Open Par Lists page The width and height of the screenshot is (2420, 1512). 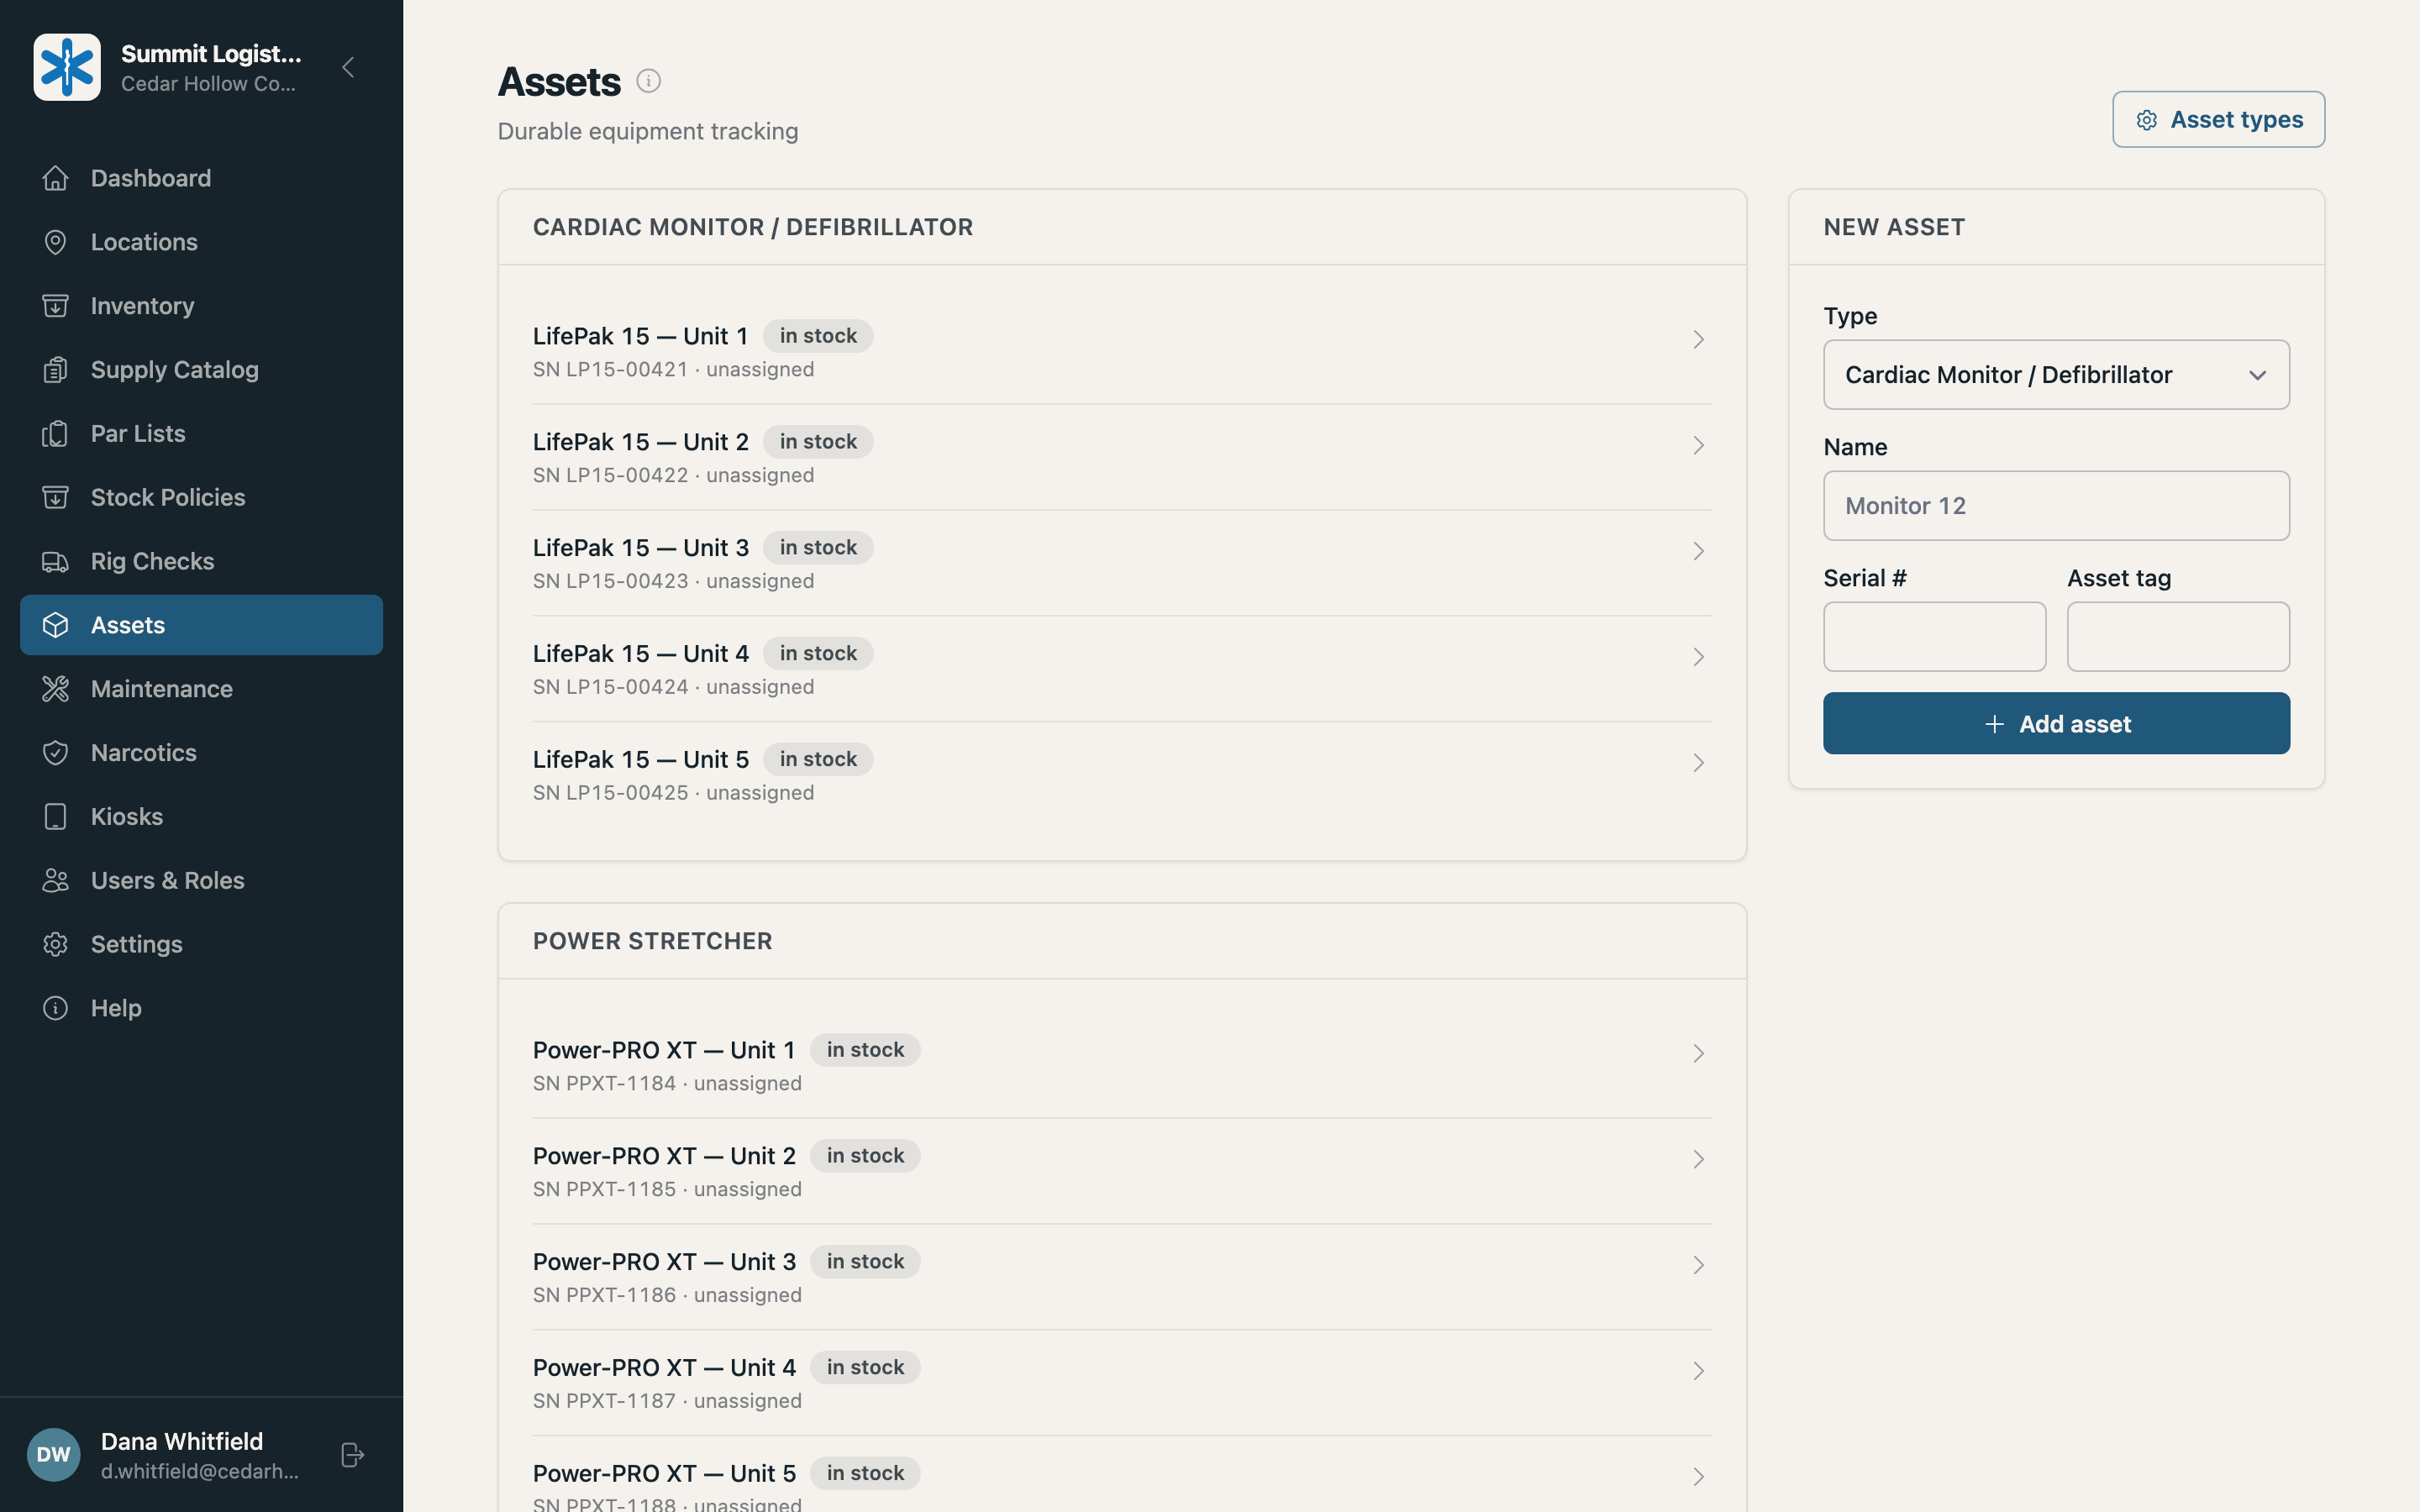(201, 434)
